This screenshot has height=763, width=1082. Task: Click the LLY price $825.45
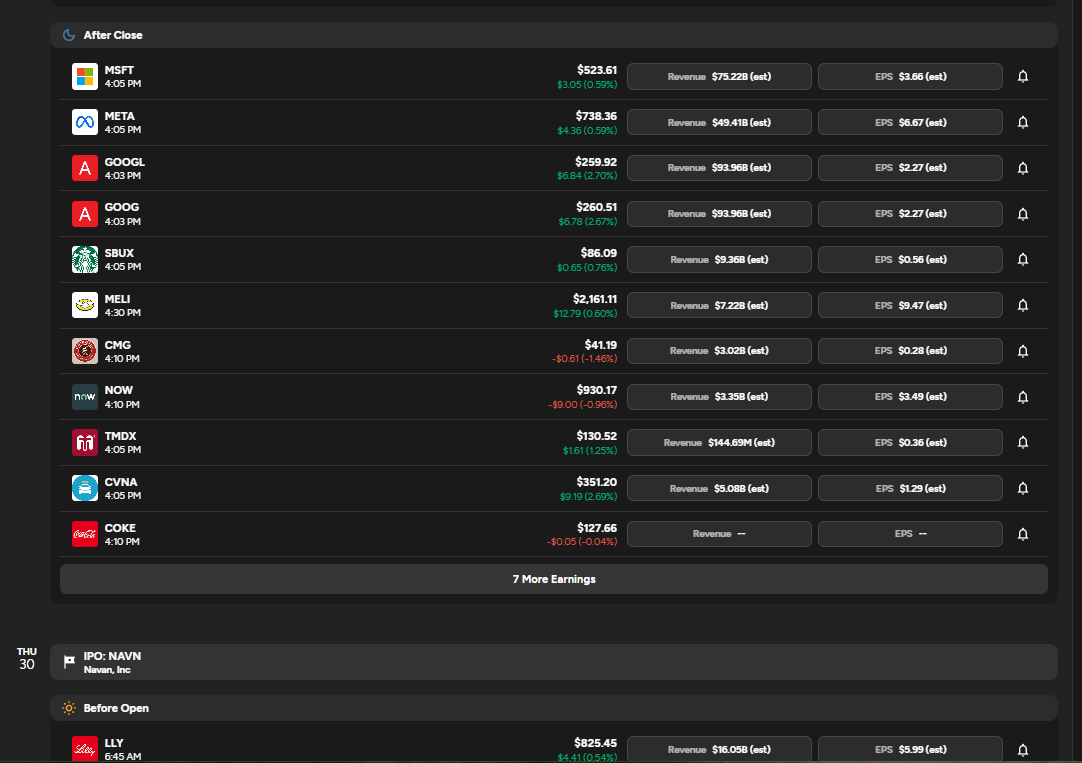point(596,743)
